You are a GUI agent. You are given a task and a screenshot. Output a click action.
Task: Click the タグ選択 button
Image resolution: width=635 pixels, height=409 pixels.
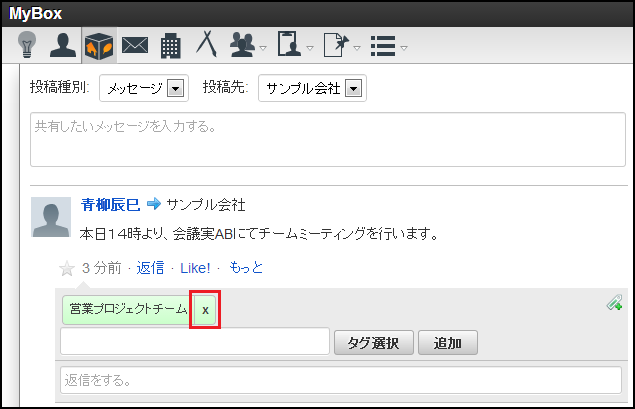point(374,343)
